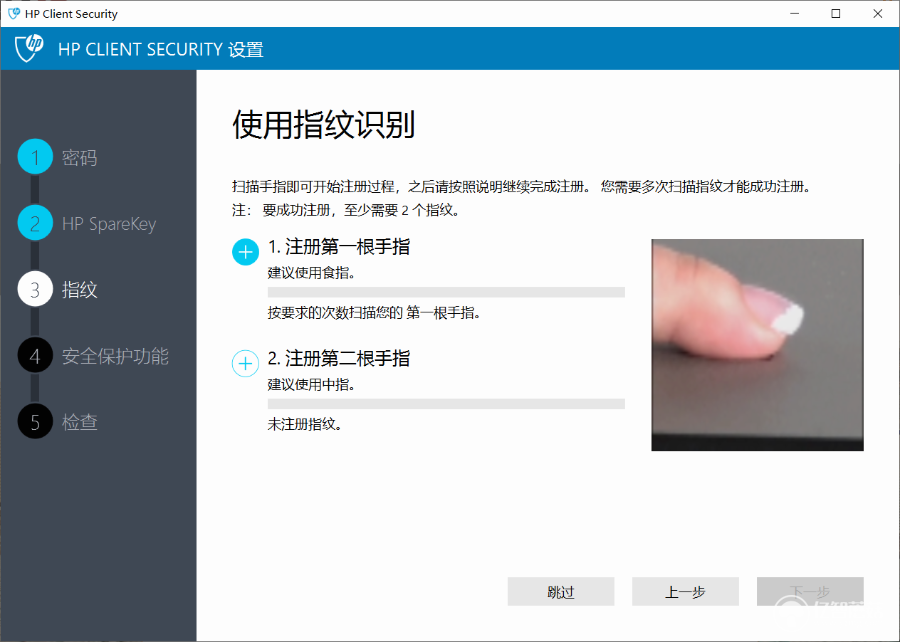
Task: Go back with the 上一步 button
Action: click(x=685, y=592)
